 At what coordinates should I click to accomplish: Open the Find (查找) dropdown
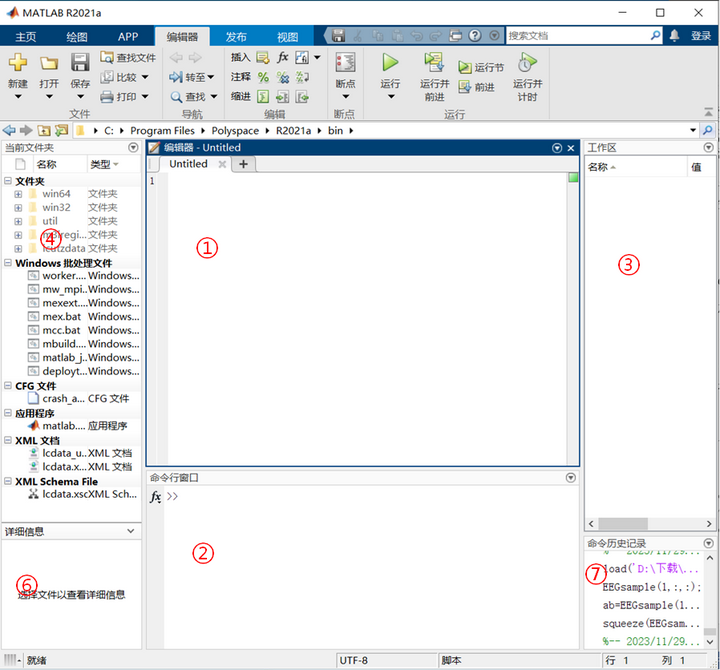[x=214, y=96]
